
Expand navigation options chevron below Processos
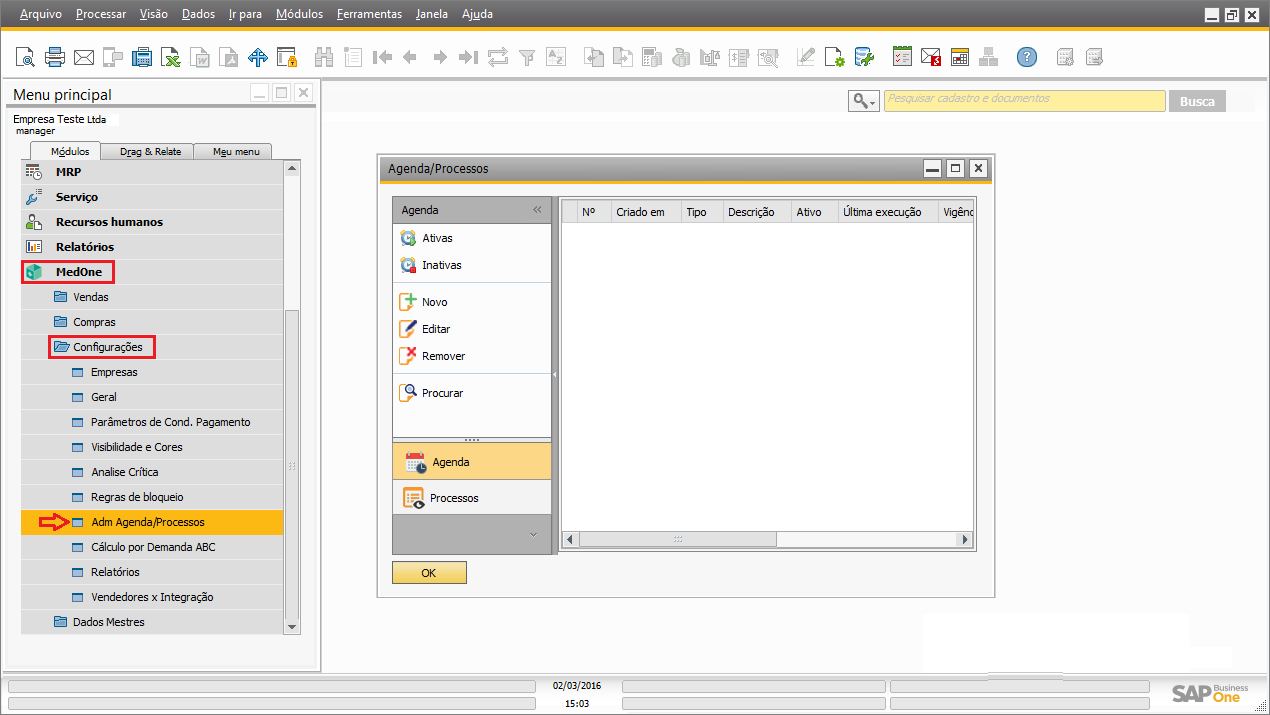point(533,535)
